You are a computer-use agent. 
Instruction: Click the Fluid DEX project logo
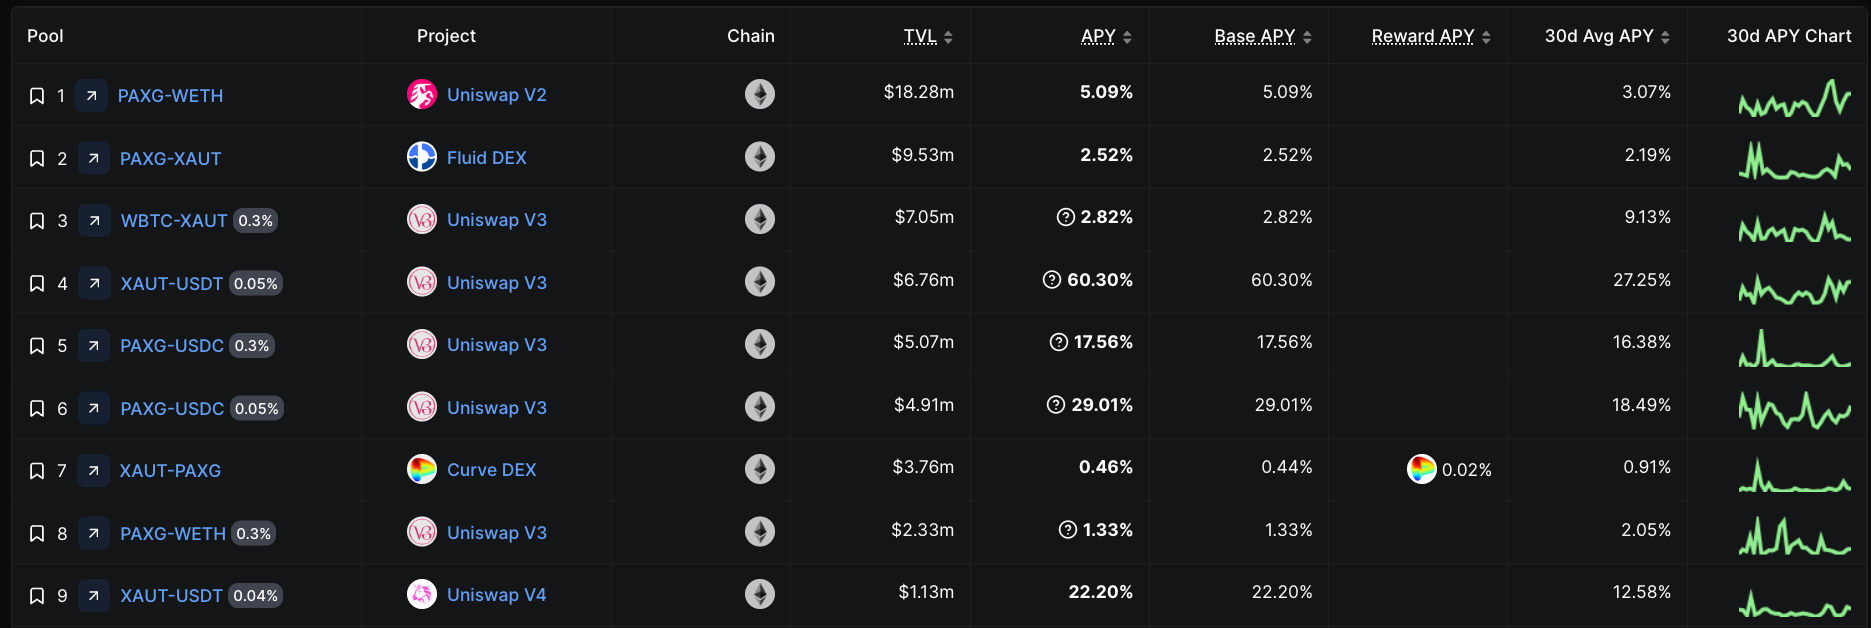422,157
